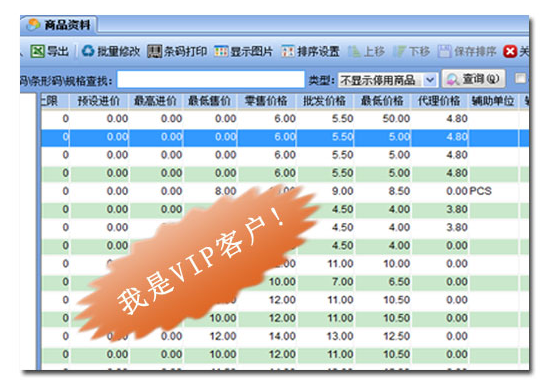The width and height of the screenshot is (540, 380).
Task: Click the 4.80 cell in highlighted row
Action: click(x=457, y=137)
